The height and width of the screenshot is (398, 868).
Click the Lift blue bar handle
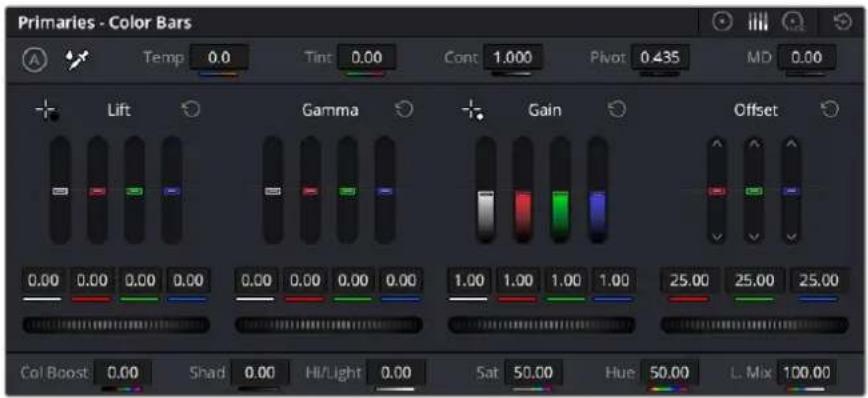(x=172, y=191)
